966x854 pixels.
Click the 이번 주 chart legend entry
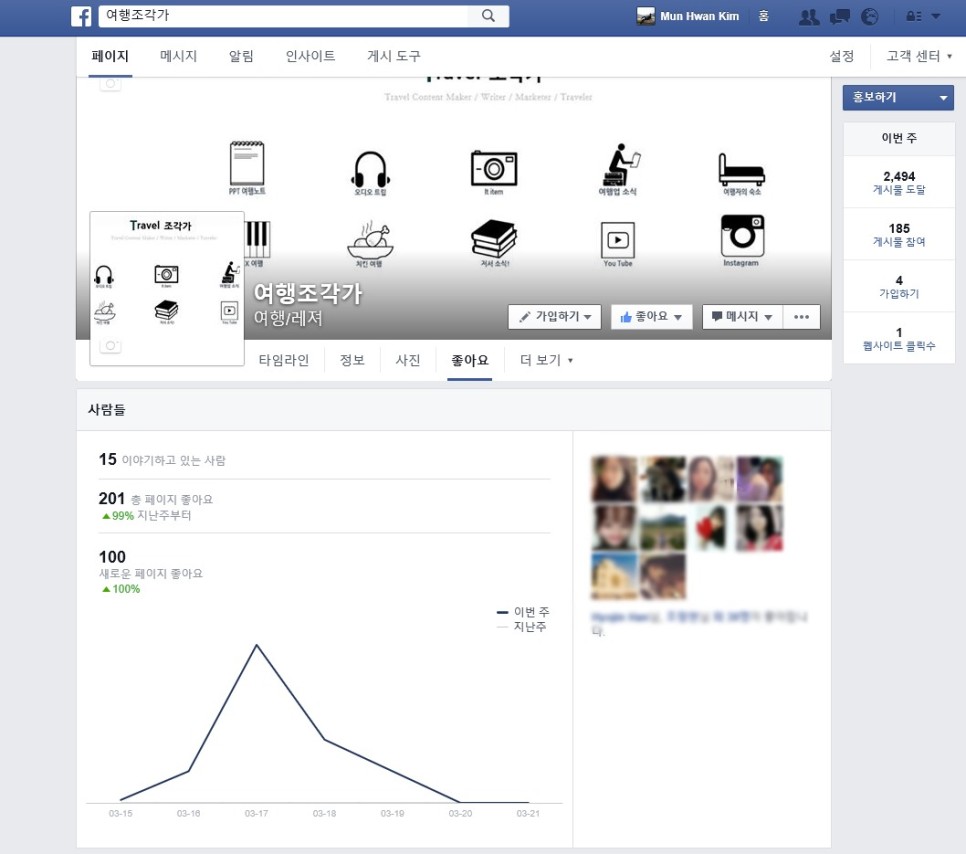(x=522, y=612)
